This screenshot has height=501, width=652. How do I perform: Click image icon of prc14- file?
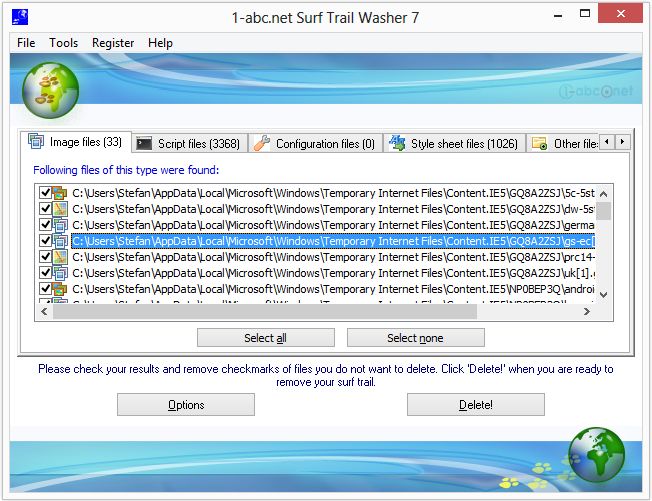tap(59, 257)
